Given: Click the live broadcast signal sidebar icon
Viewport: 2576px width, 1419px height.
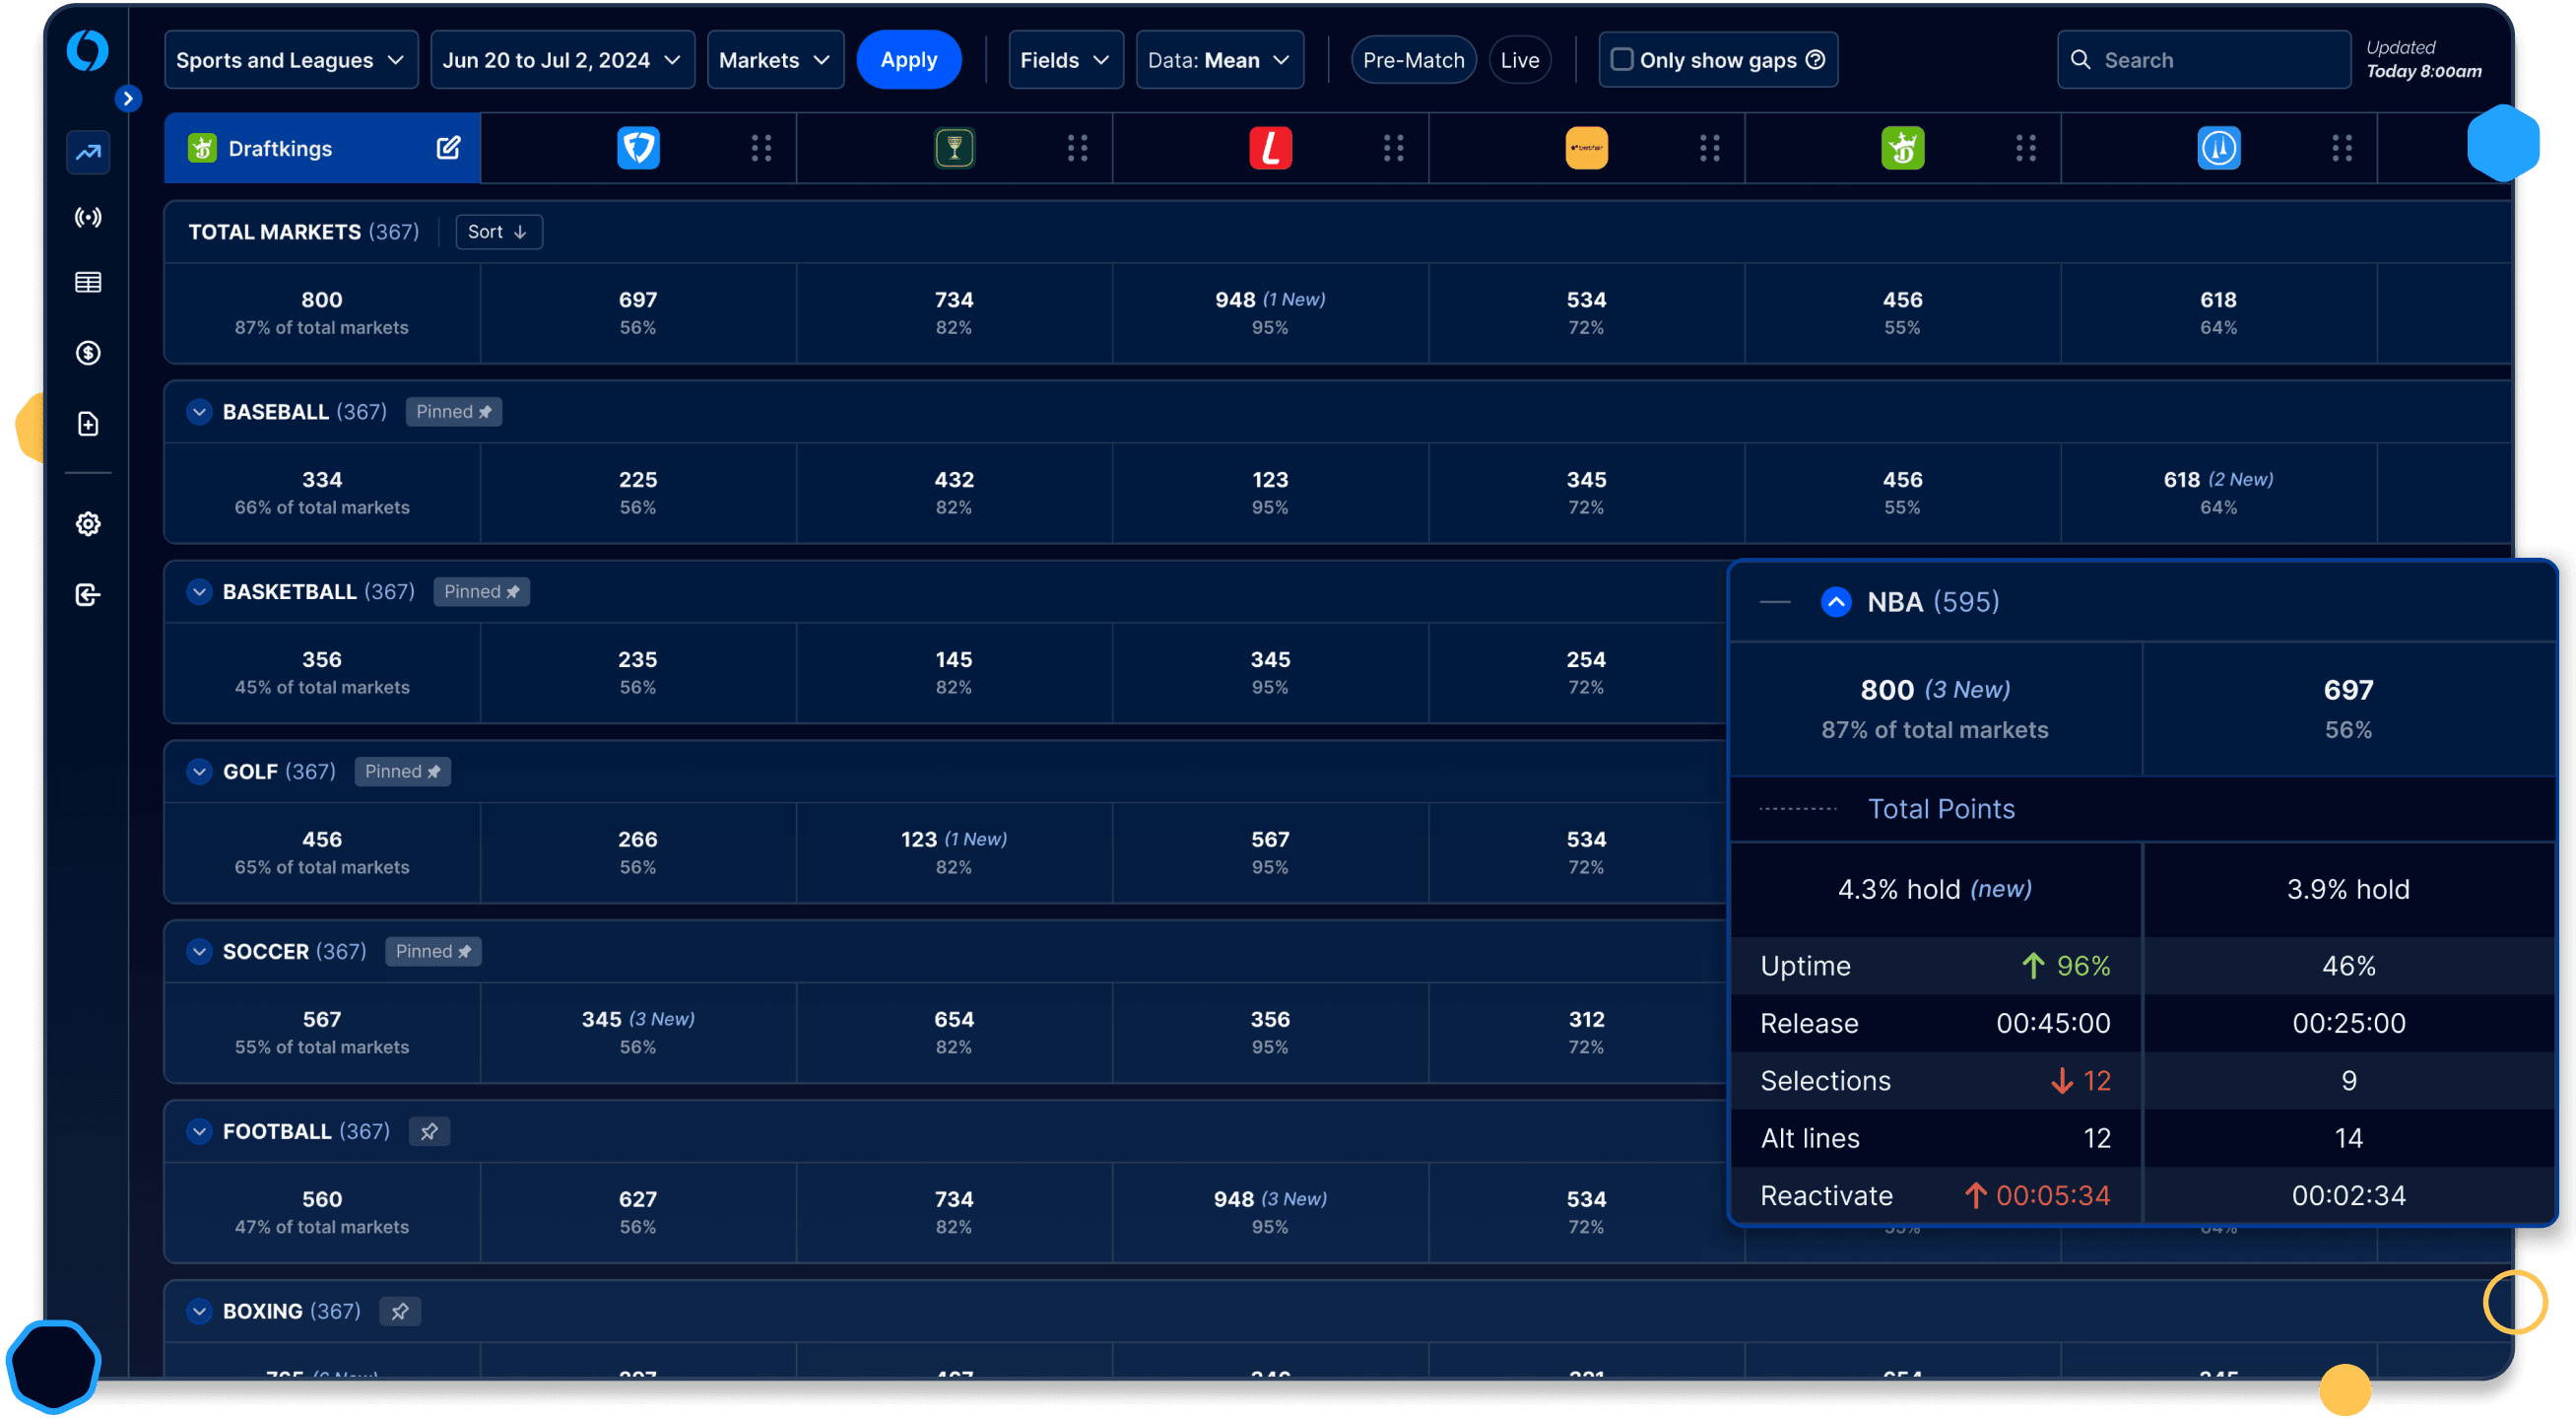Looking at the screenshot, I should [x=88, y=217].
